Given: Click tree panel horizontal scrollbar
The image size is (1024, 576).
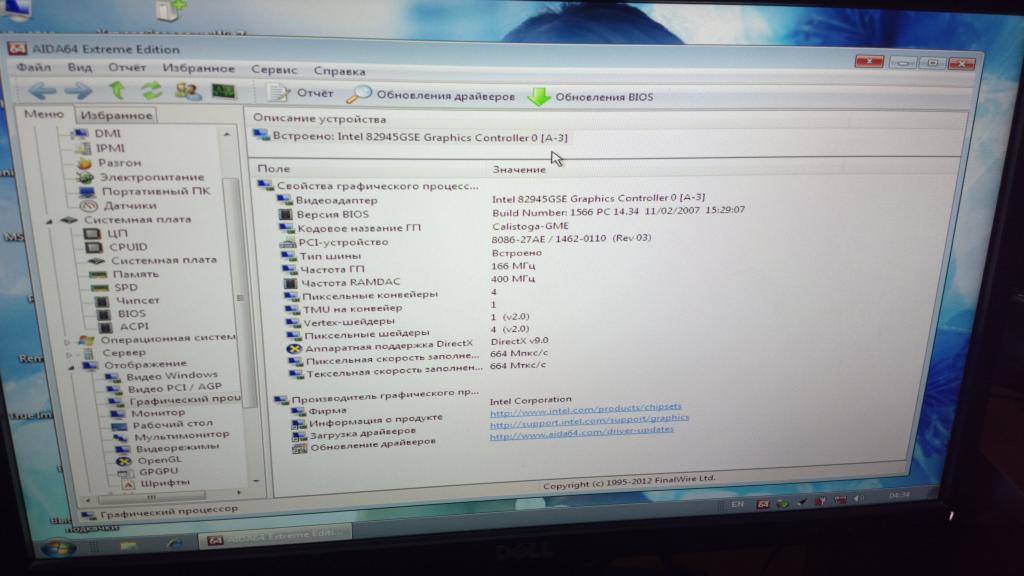Looking at the screenshot, I should 152,497.
